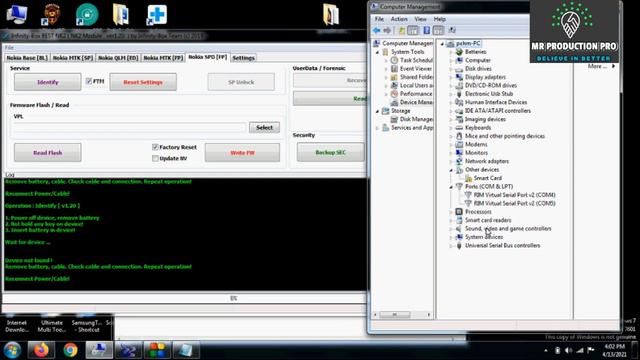
Task: Expand Universal Serial Bus controllers
Action: click(x=451, y=246)
